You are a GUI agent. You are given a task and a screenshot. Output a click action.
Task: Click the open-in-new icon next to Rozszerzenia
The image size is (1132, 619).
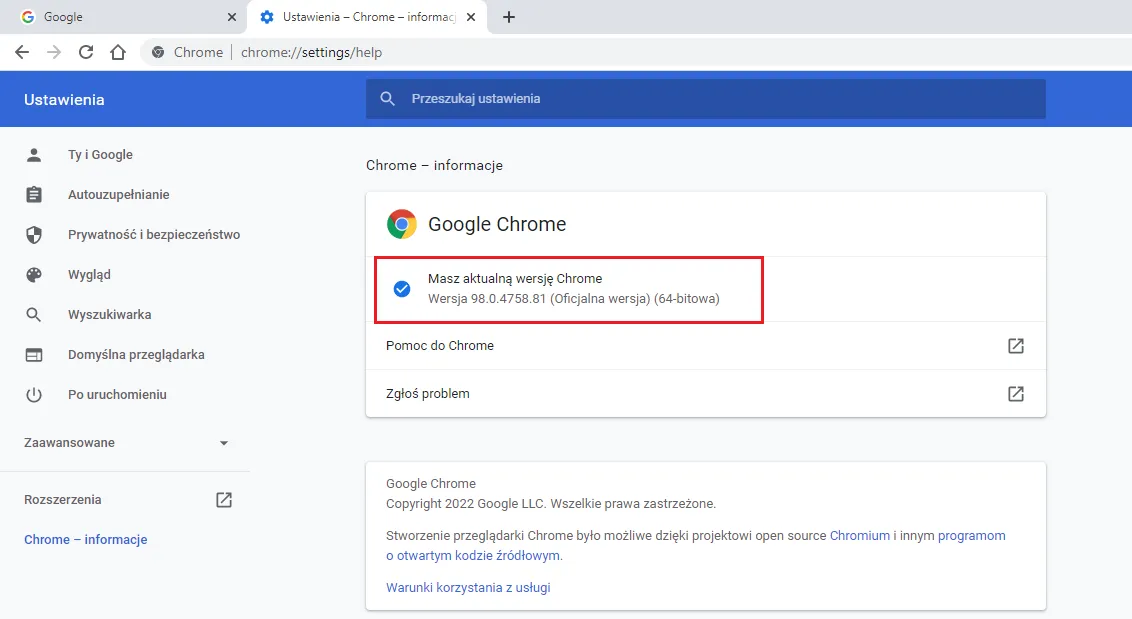click(x=224, y=500)
